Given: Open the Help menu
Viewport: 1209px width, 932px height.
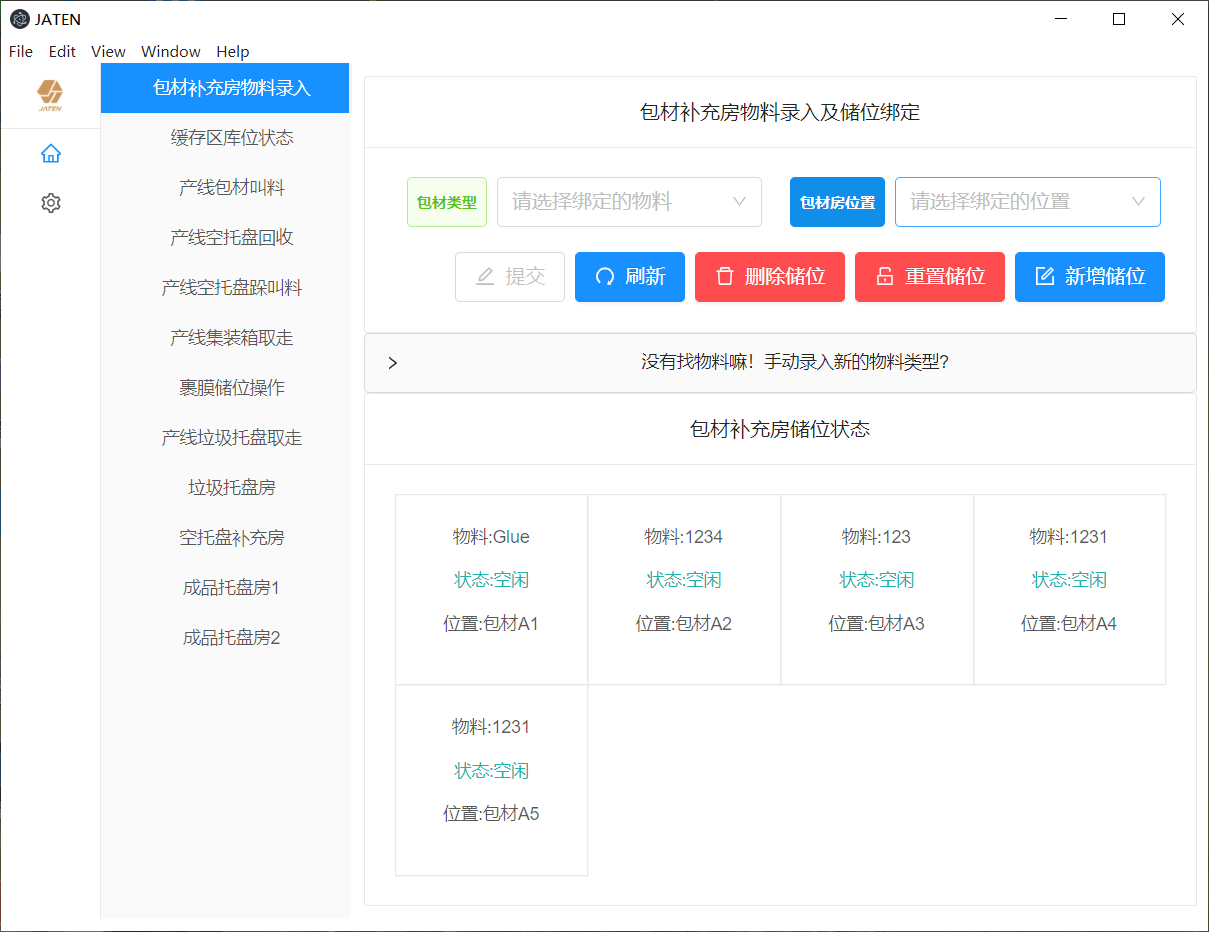Looking at the screenshot, I should pyautogui.click(x=233, y=51).
